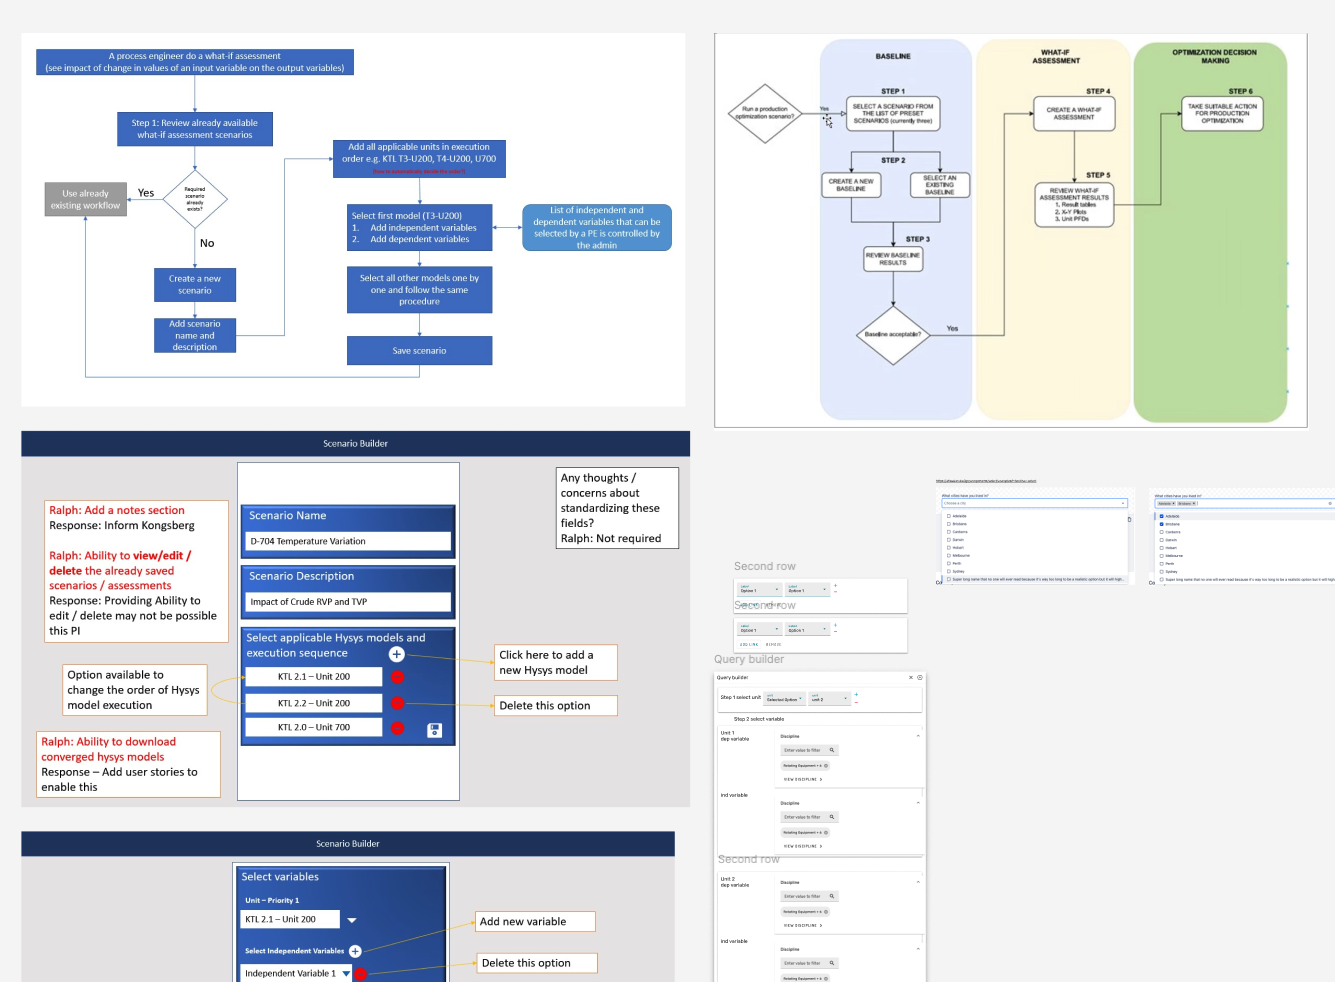Image resolution: width=1335 pixels, height=982 pixels.
Task: Open the Independent Variable 1 dropdown arrow
Action: pyautogui.click(x=346, y=973)
